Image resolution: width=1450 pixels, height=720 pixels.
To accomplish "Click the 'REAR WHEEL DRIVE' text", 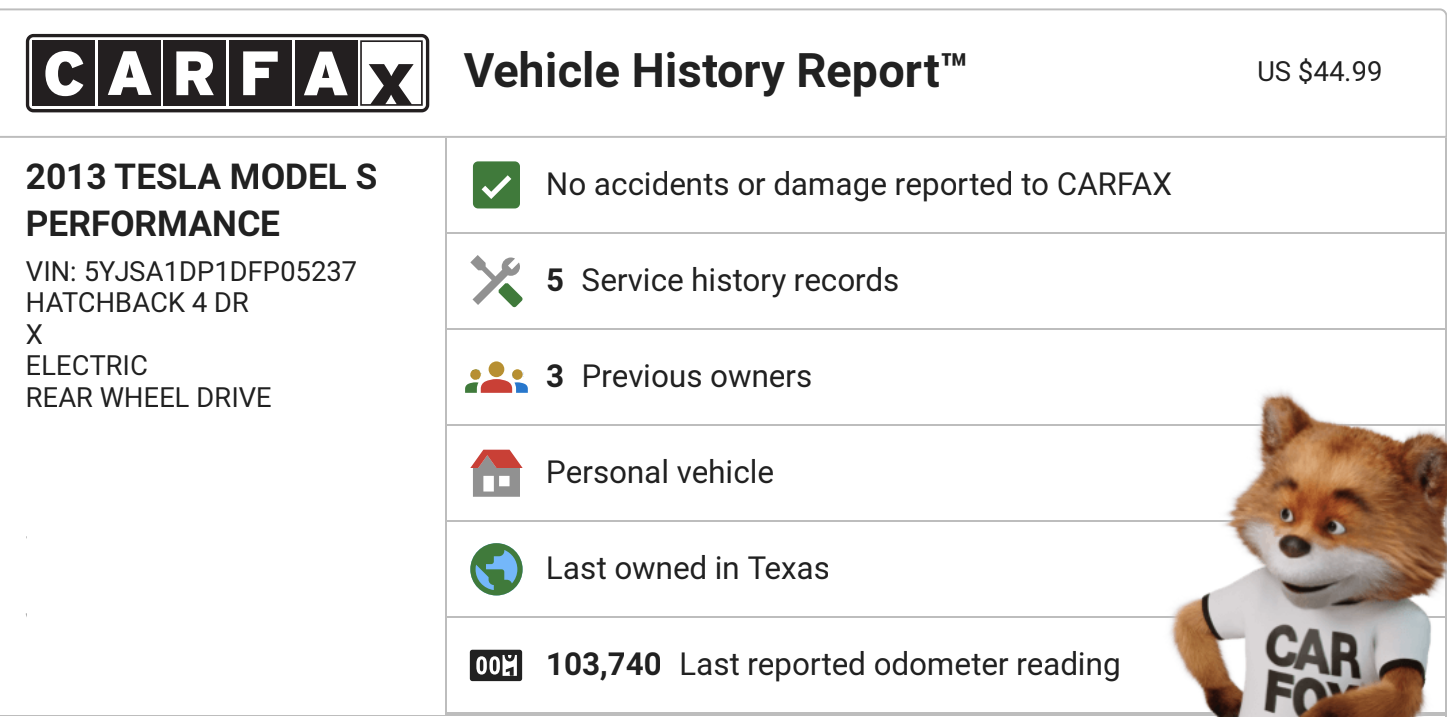I will click(x=149, y=397).
